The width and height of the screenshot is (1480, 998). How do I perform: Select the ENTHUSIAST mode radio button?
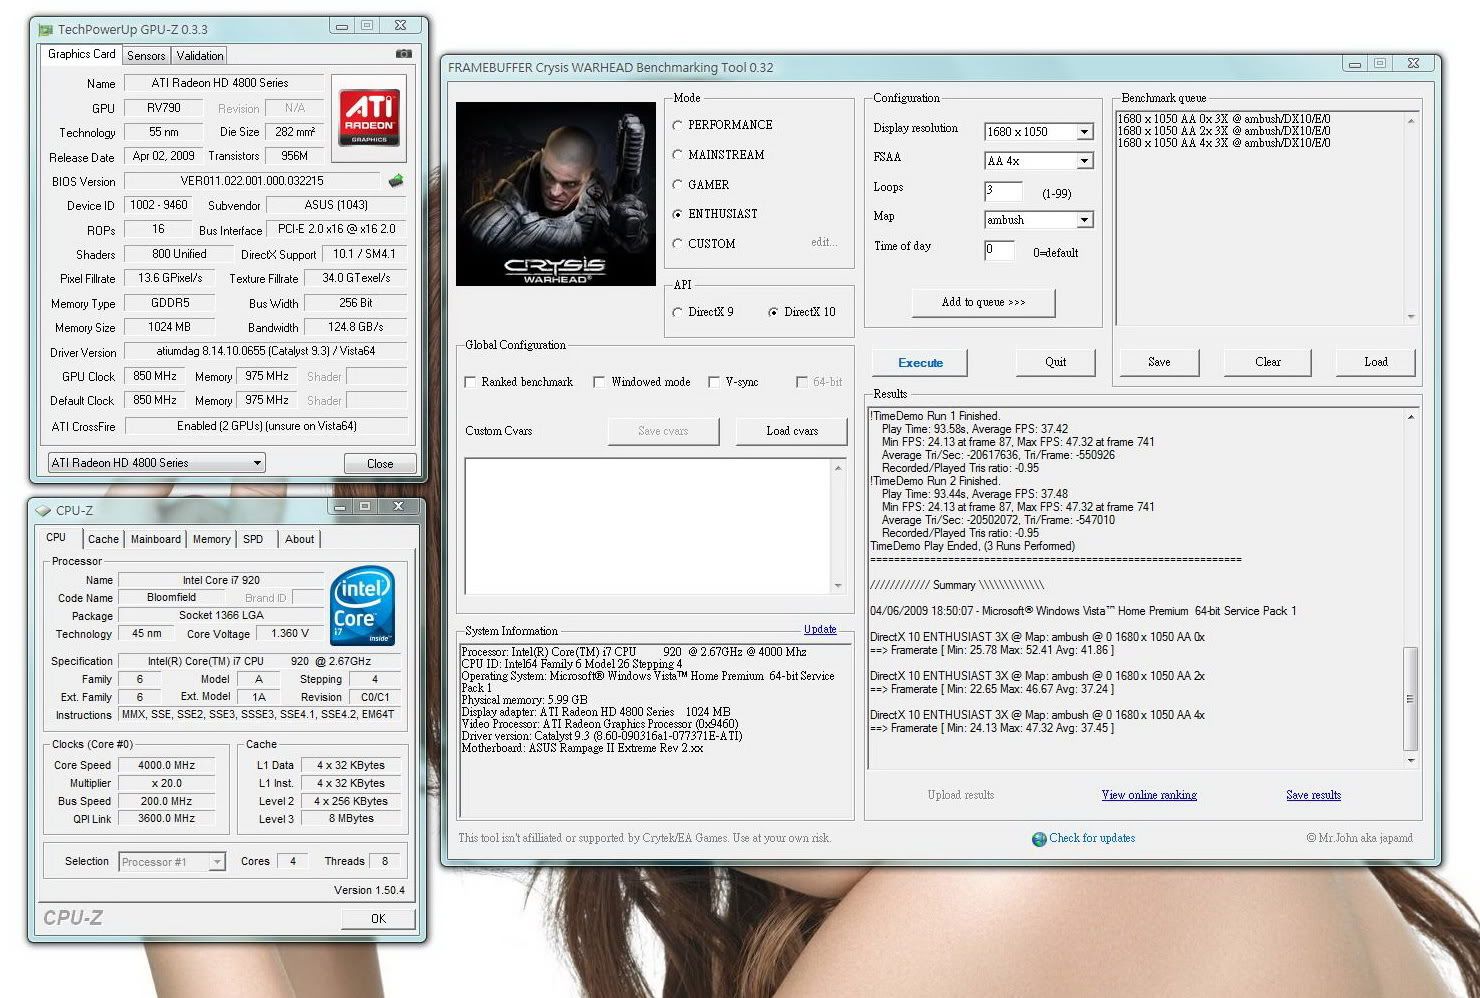tap(677, 214)
